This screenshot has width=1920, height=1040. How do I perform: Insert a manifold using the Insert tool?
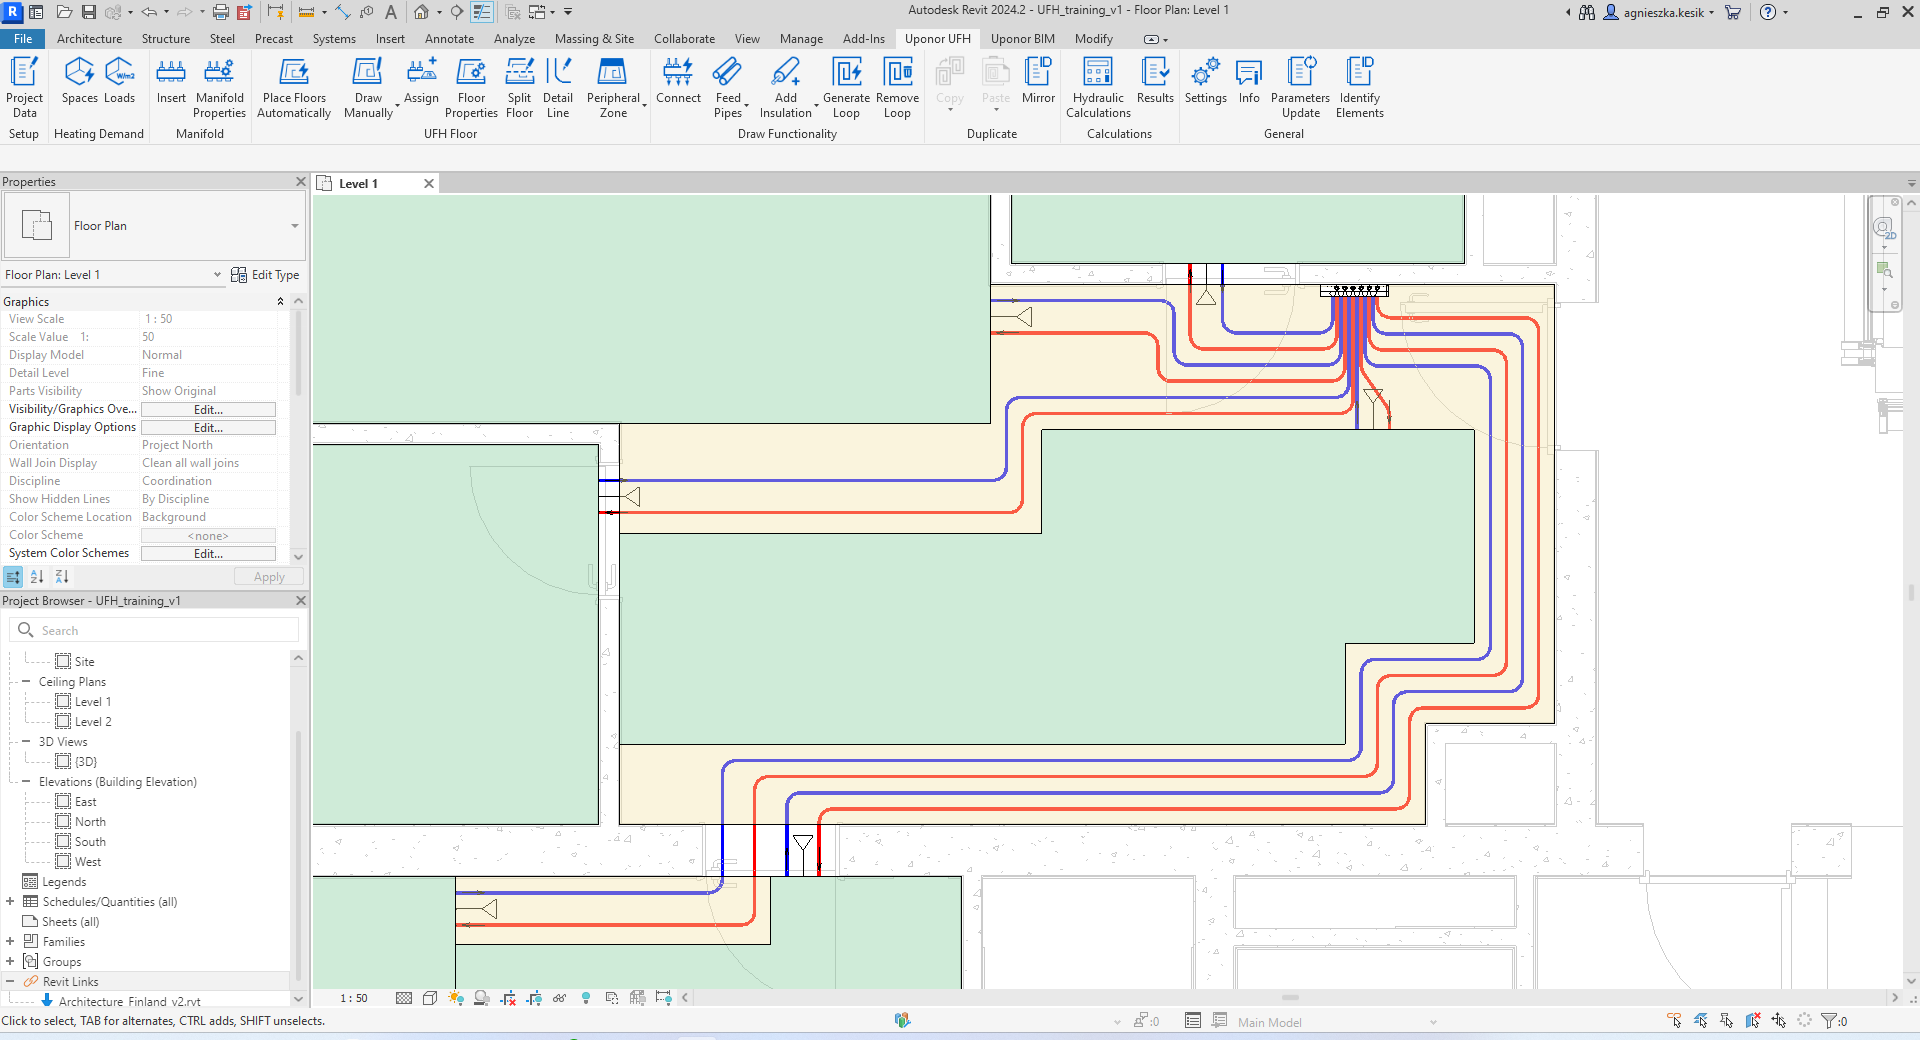pos(171,80)
